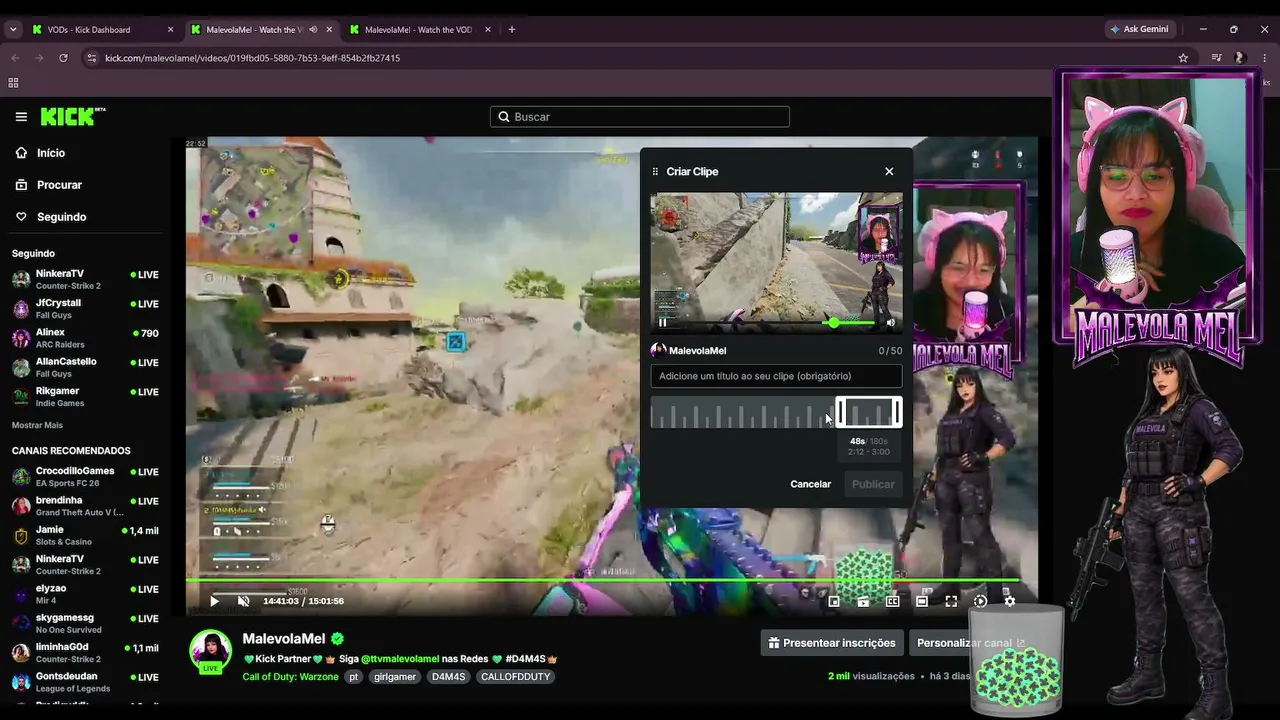Reload the current page
Image resolution: width=1280 pixels, height=720 pixels.
coord(63,58)
